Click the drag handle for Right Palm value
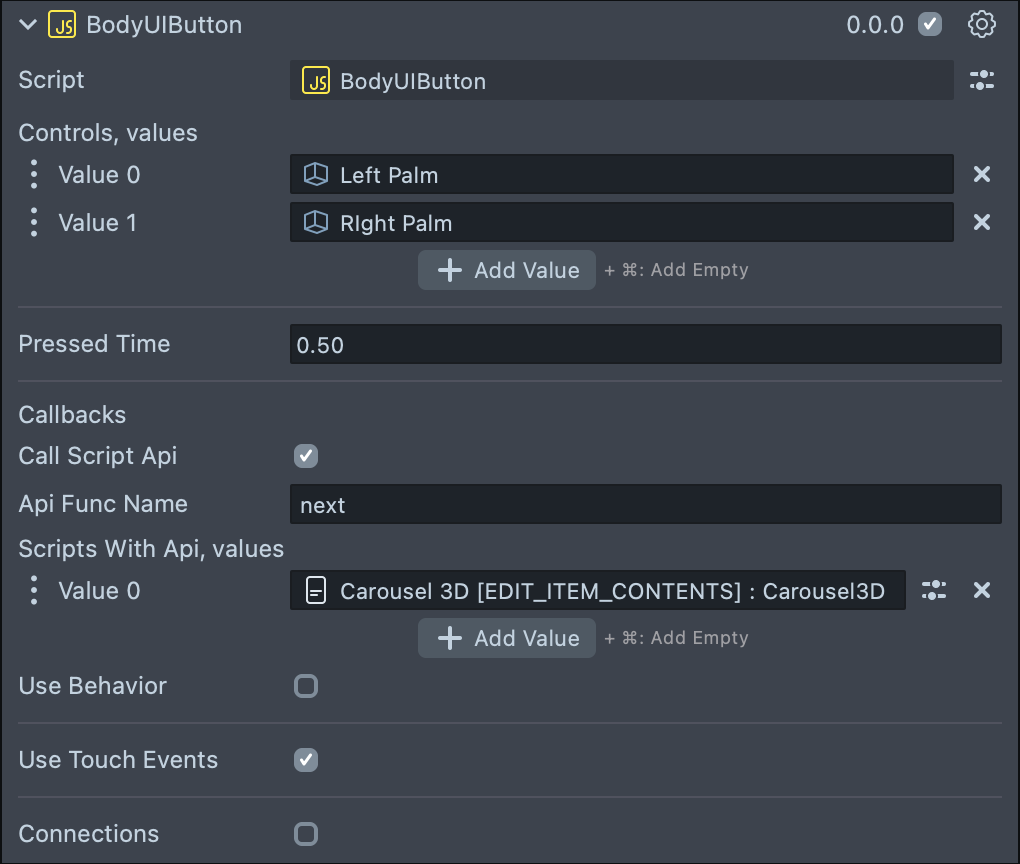The width and height of the screenshot is (1020, 864). point(34,222)
